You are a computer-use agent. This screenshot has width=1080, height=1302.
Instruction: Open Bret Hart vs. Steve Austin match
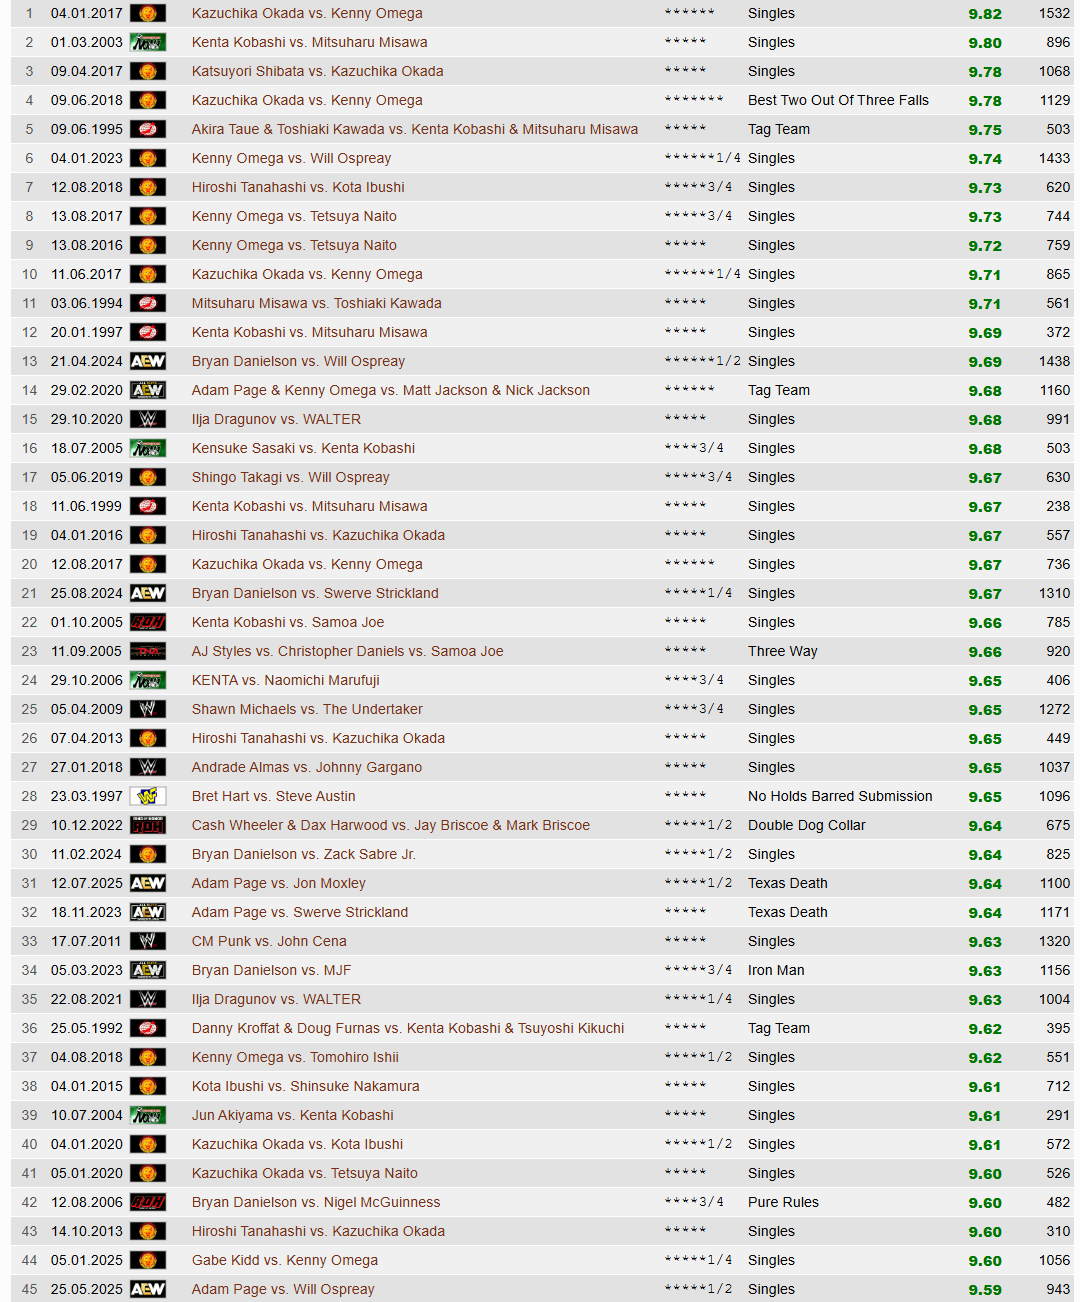click(274, 797)
